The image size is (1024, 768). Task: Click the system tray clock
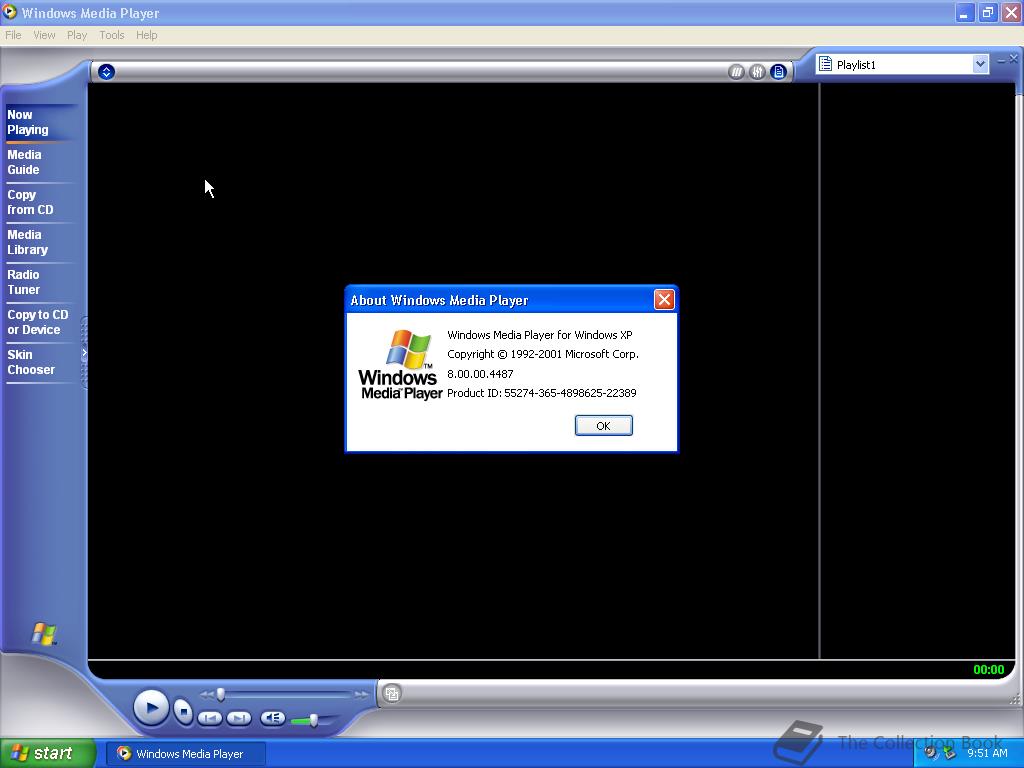tap(987, 753)
